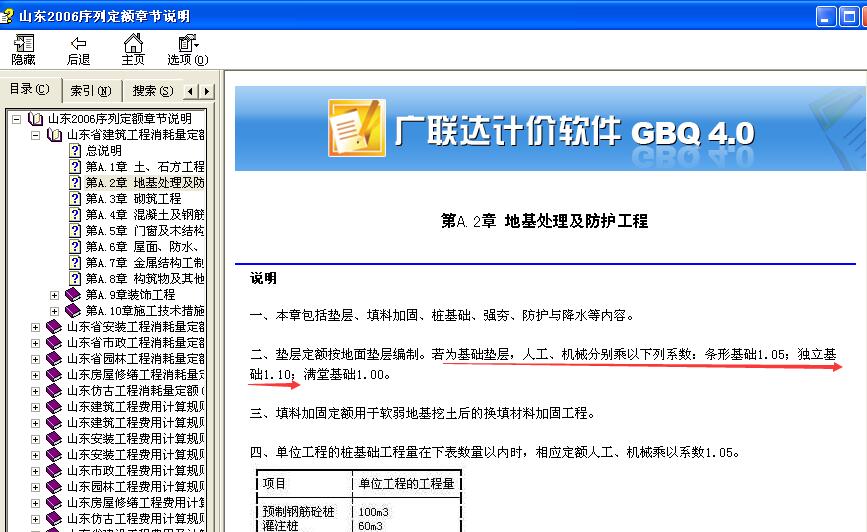Expand the 山东仿古工程费用计算规则 node
The height and width of the screenshot is (532, 867).
[35, 520]
